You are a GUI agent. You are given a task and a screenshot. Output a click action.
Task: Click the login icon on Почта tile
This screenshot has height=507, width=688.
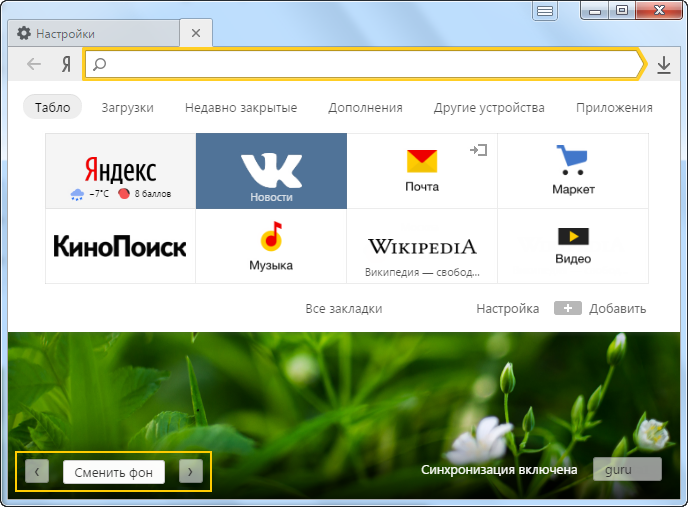(x=478, y=150)
